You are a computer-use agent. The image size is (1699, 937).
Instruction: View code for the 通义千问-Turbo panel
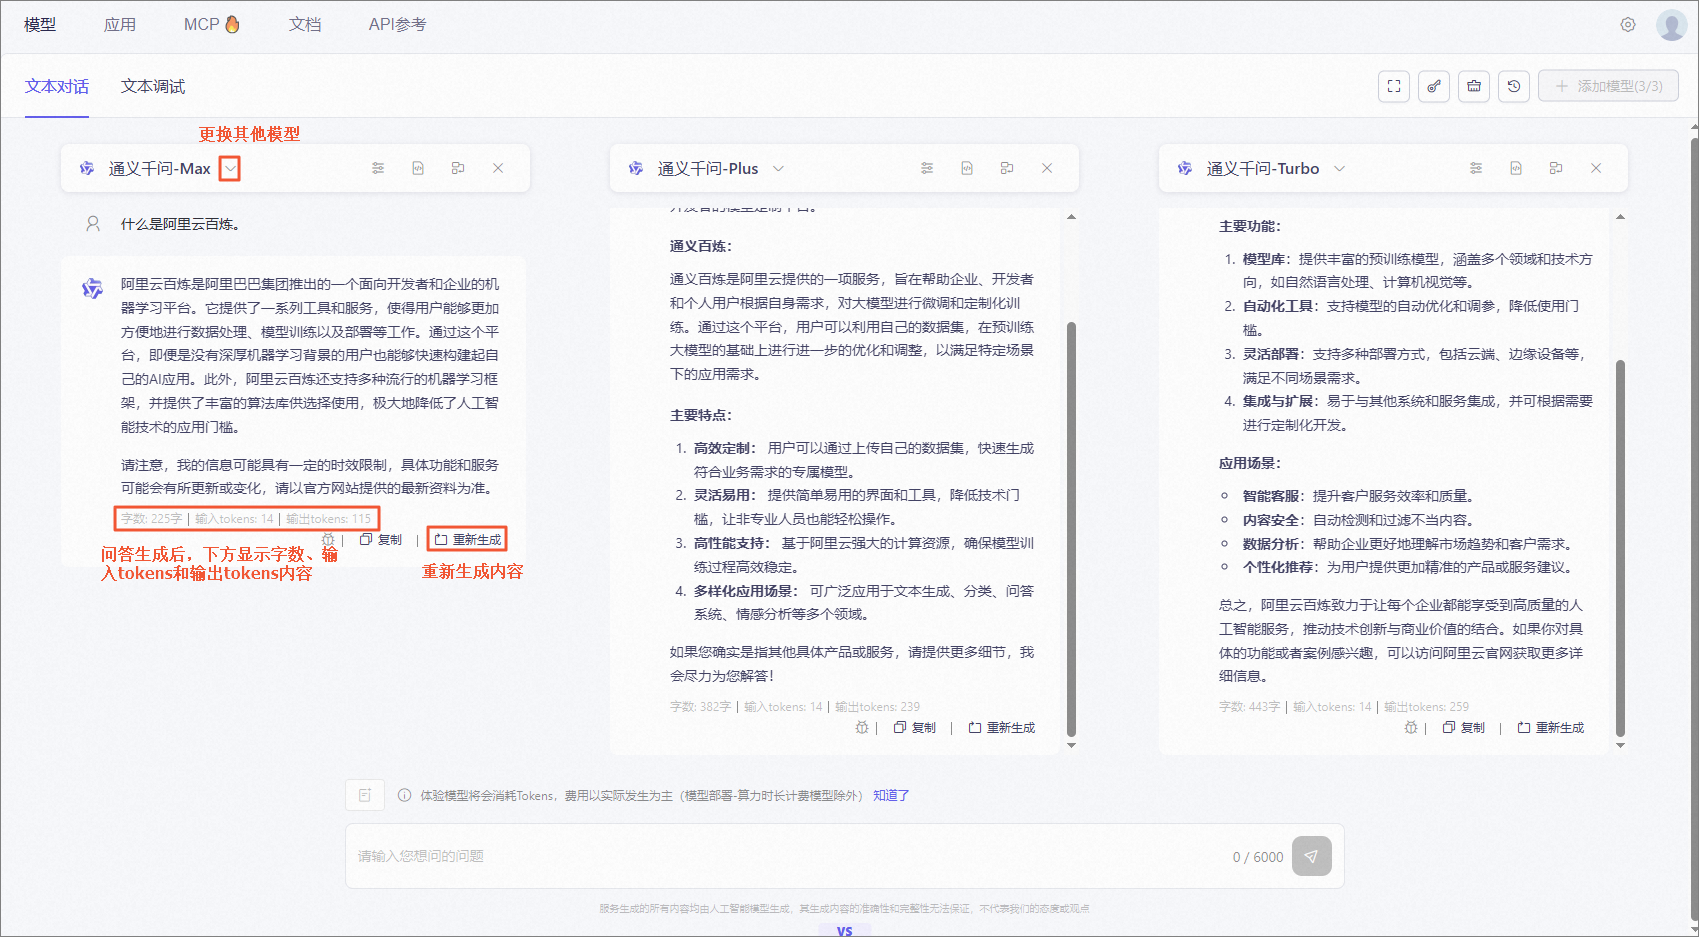point(1516,168)
